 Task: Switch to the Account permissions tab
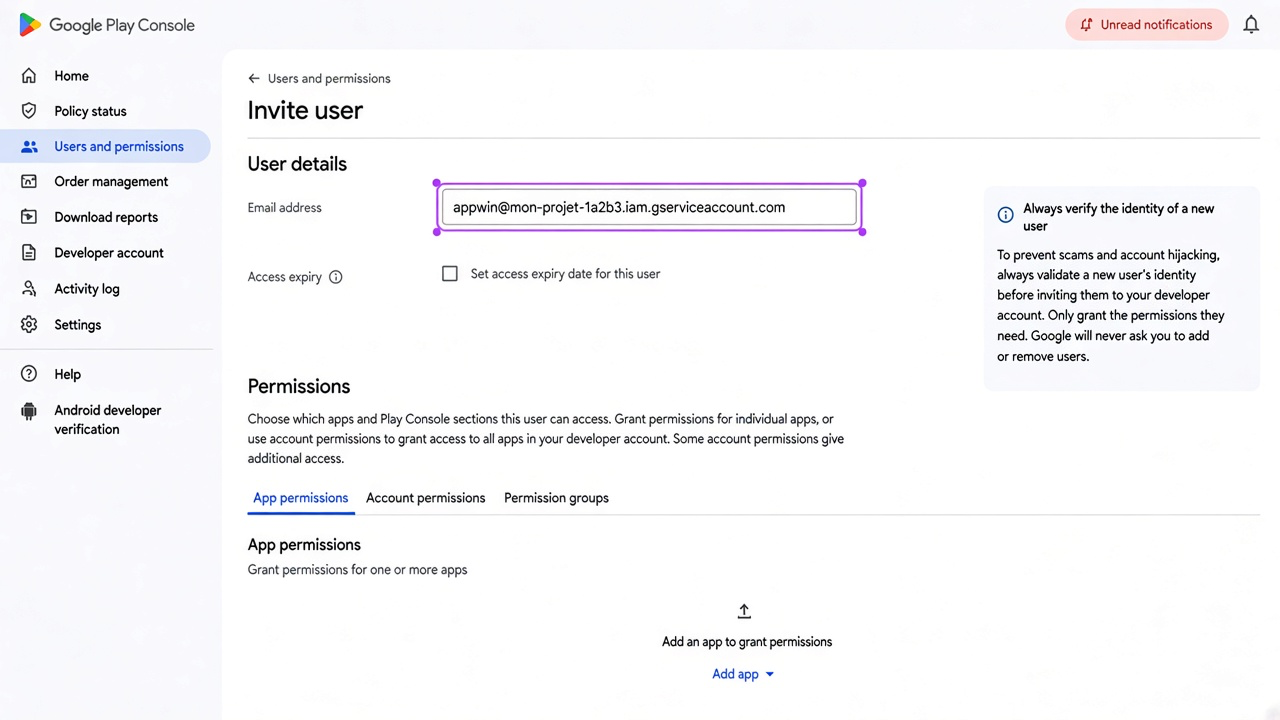tap(426, 498)
